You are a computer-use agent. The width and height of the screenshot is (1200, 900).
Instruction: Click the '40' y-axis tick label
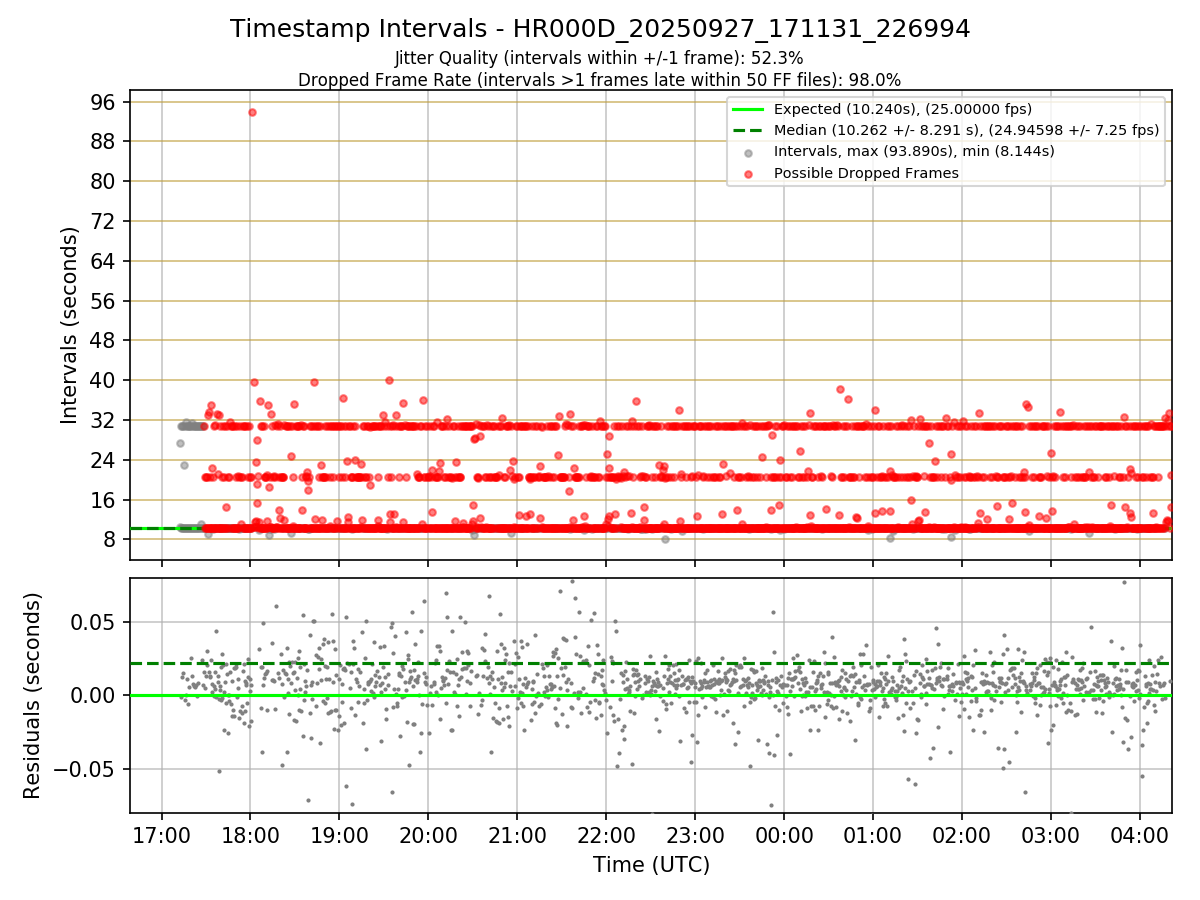(103, 380)
